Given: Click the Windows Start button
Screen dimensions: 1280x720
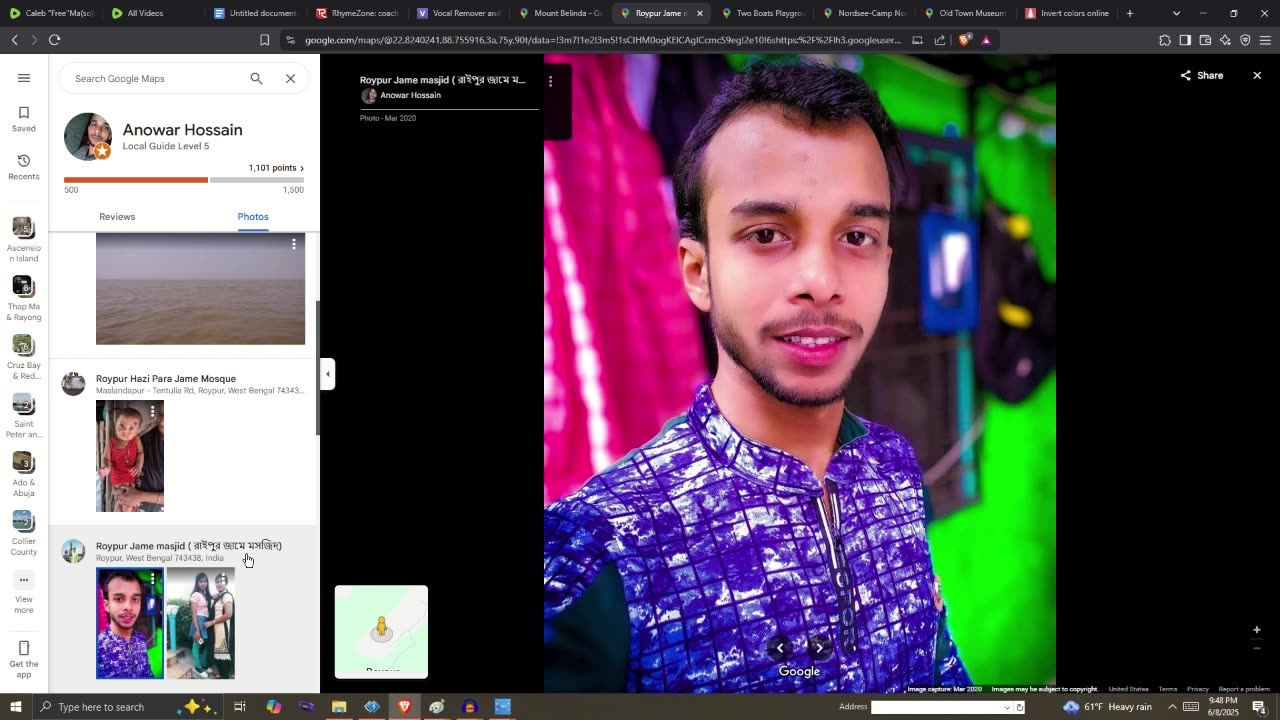Looking at the screenshot, I should click(x=15, y=707).
